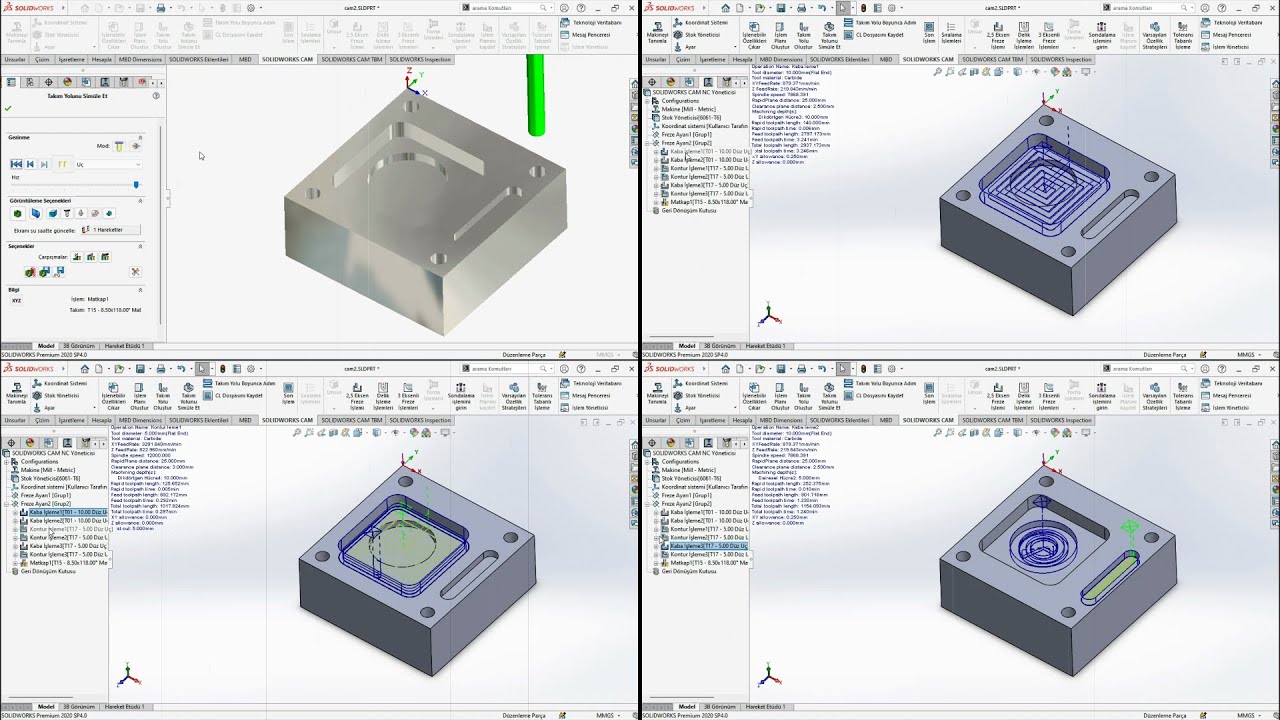Collapse the Seçenekler section
Viewport: 1280px width, 720px height.
point(140,246)
